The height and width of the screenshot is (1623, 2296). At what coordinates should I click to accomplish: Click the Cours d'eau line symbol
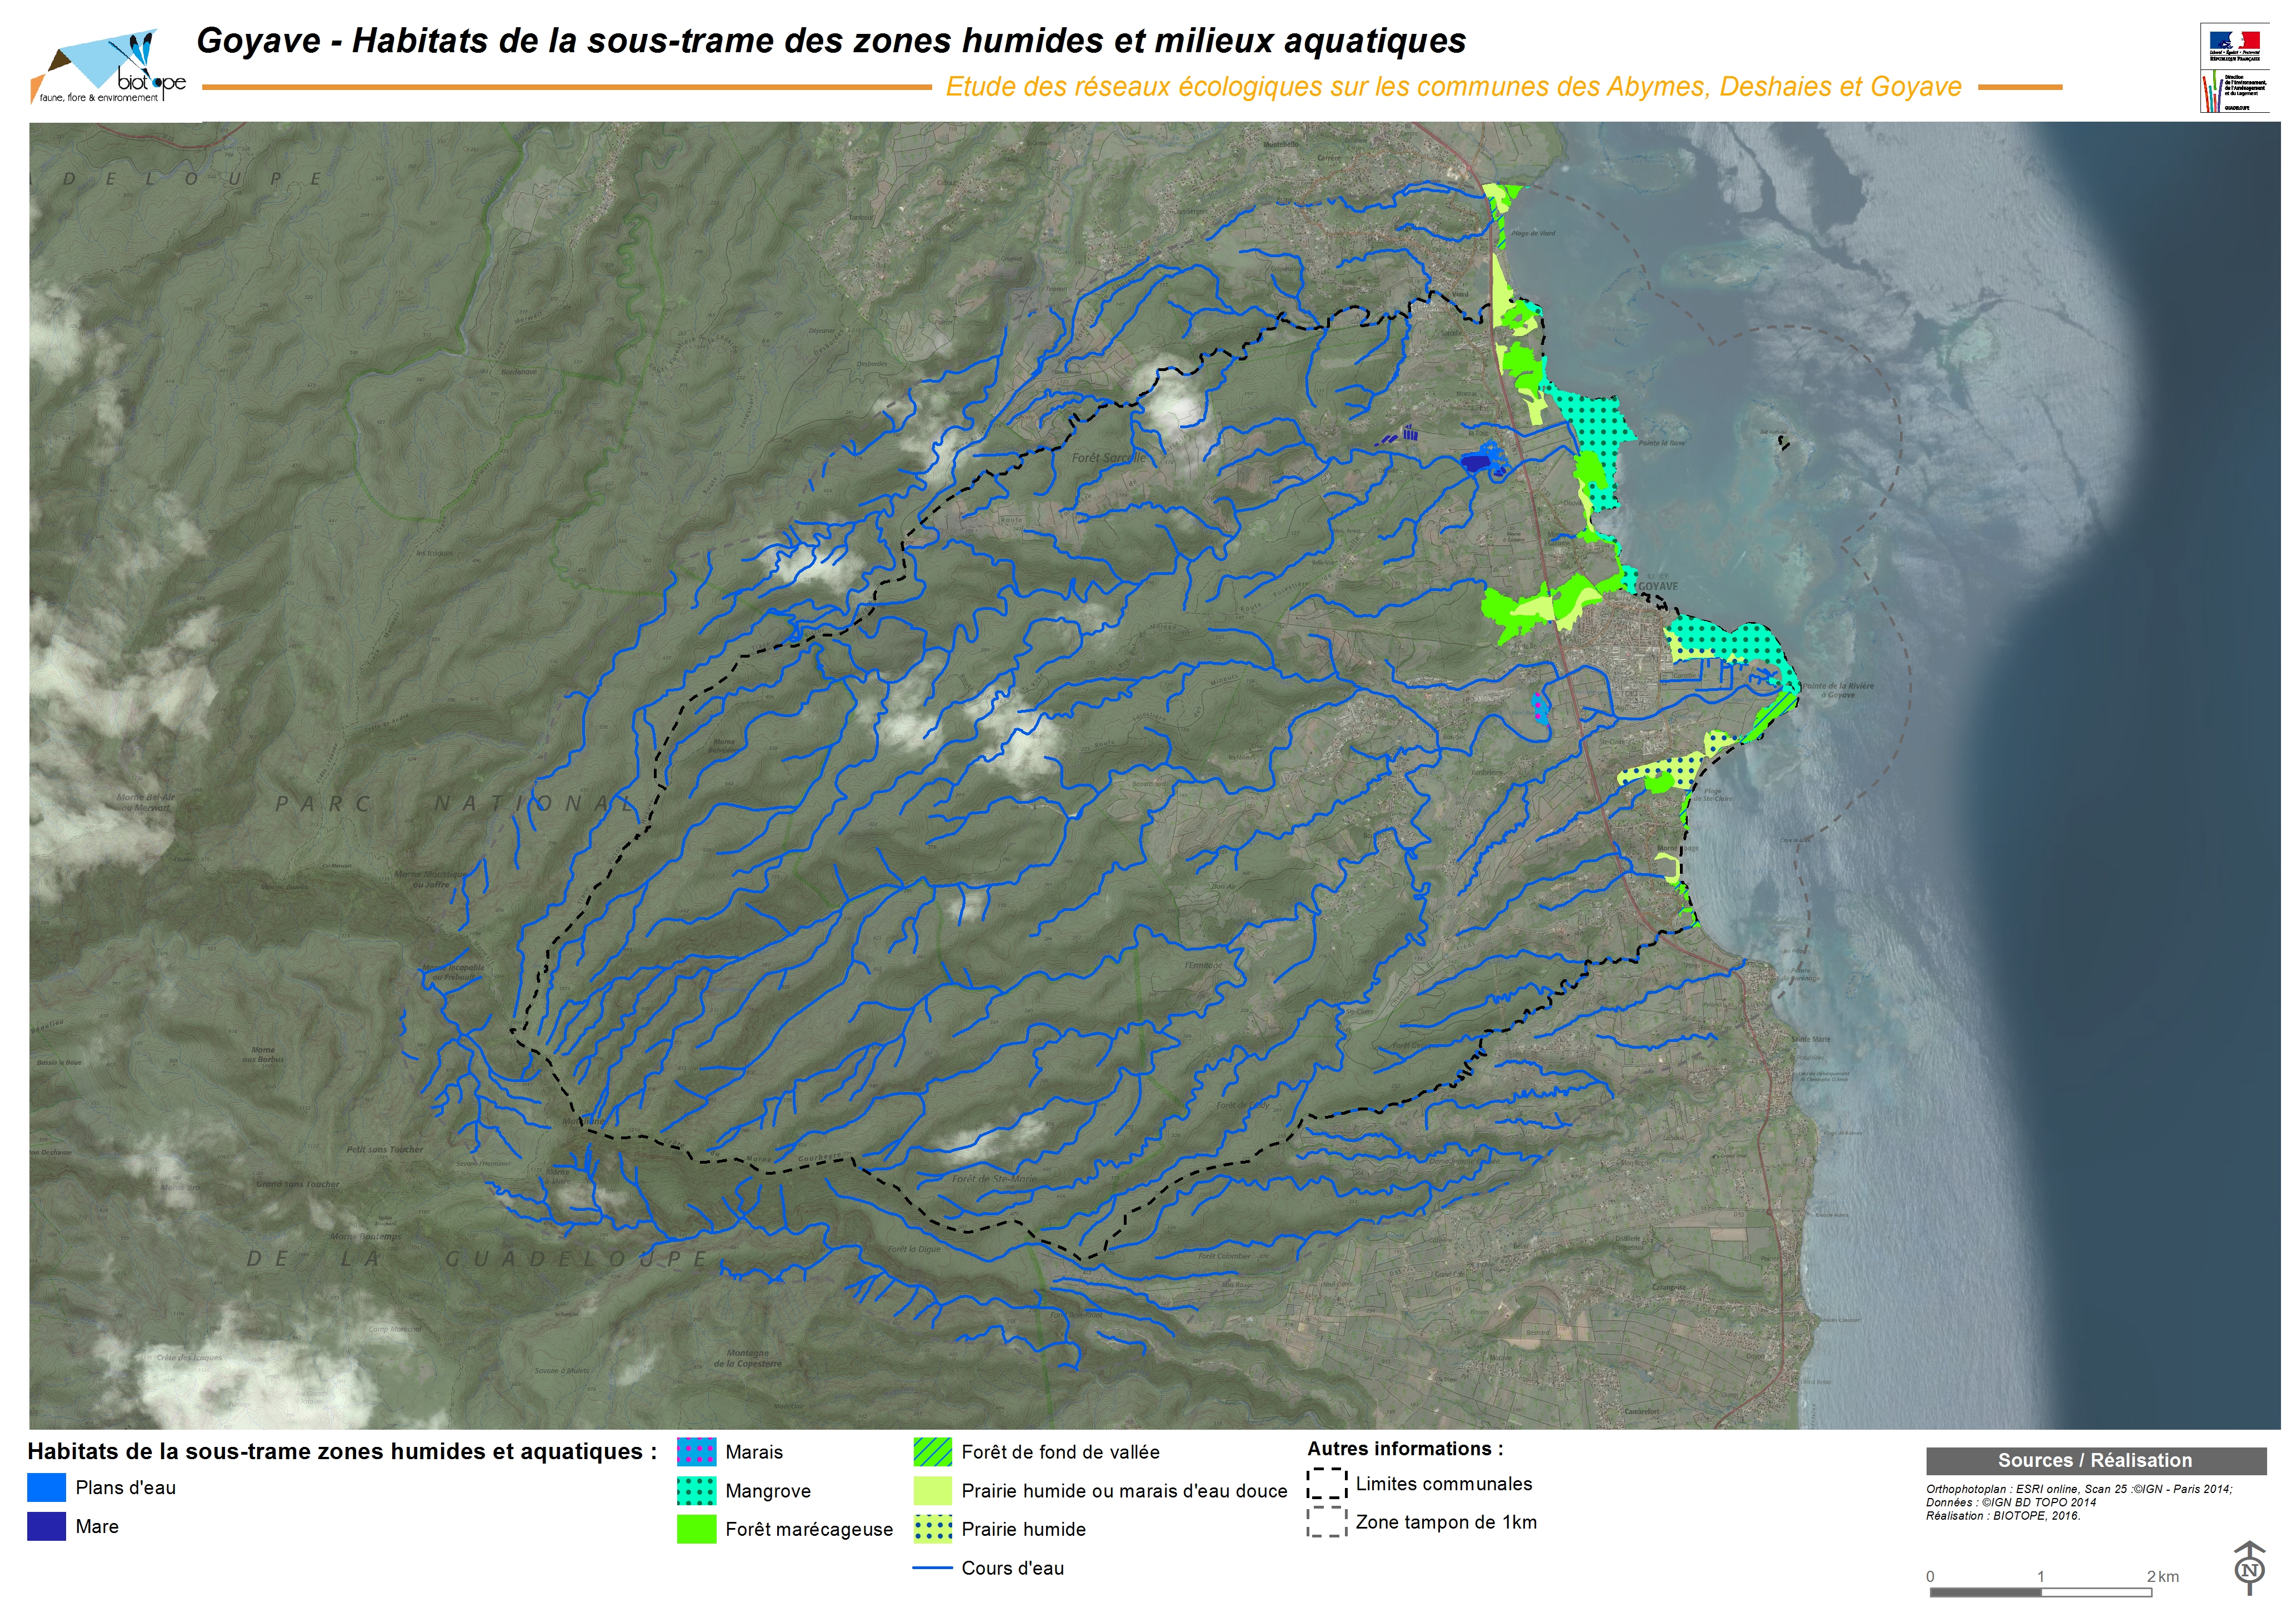[932, 1569]
